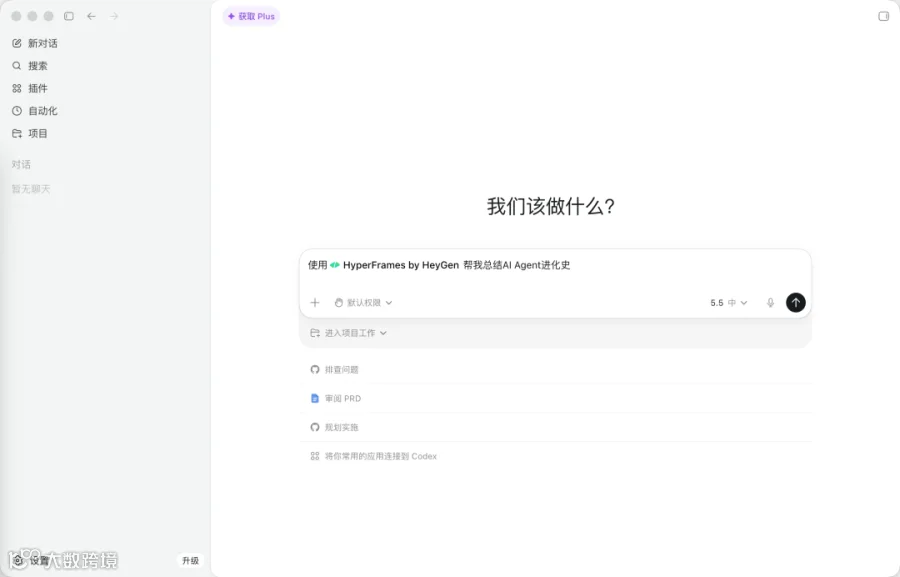900x577 pixels.
Task: Select the 审阅 PRD suggestion
Action: (336, 398)
